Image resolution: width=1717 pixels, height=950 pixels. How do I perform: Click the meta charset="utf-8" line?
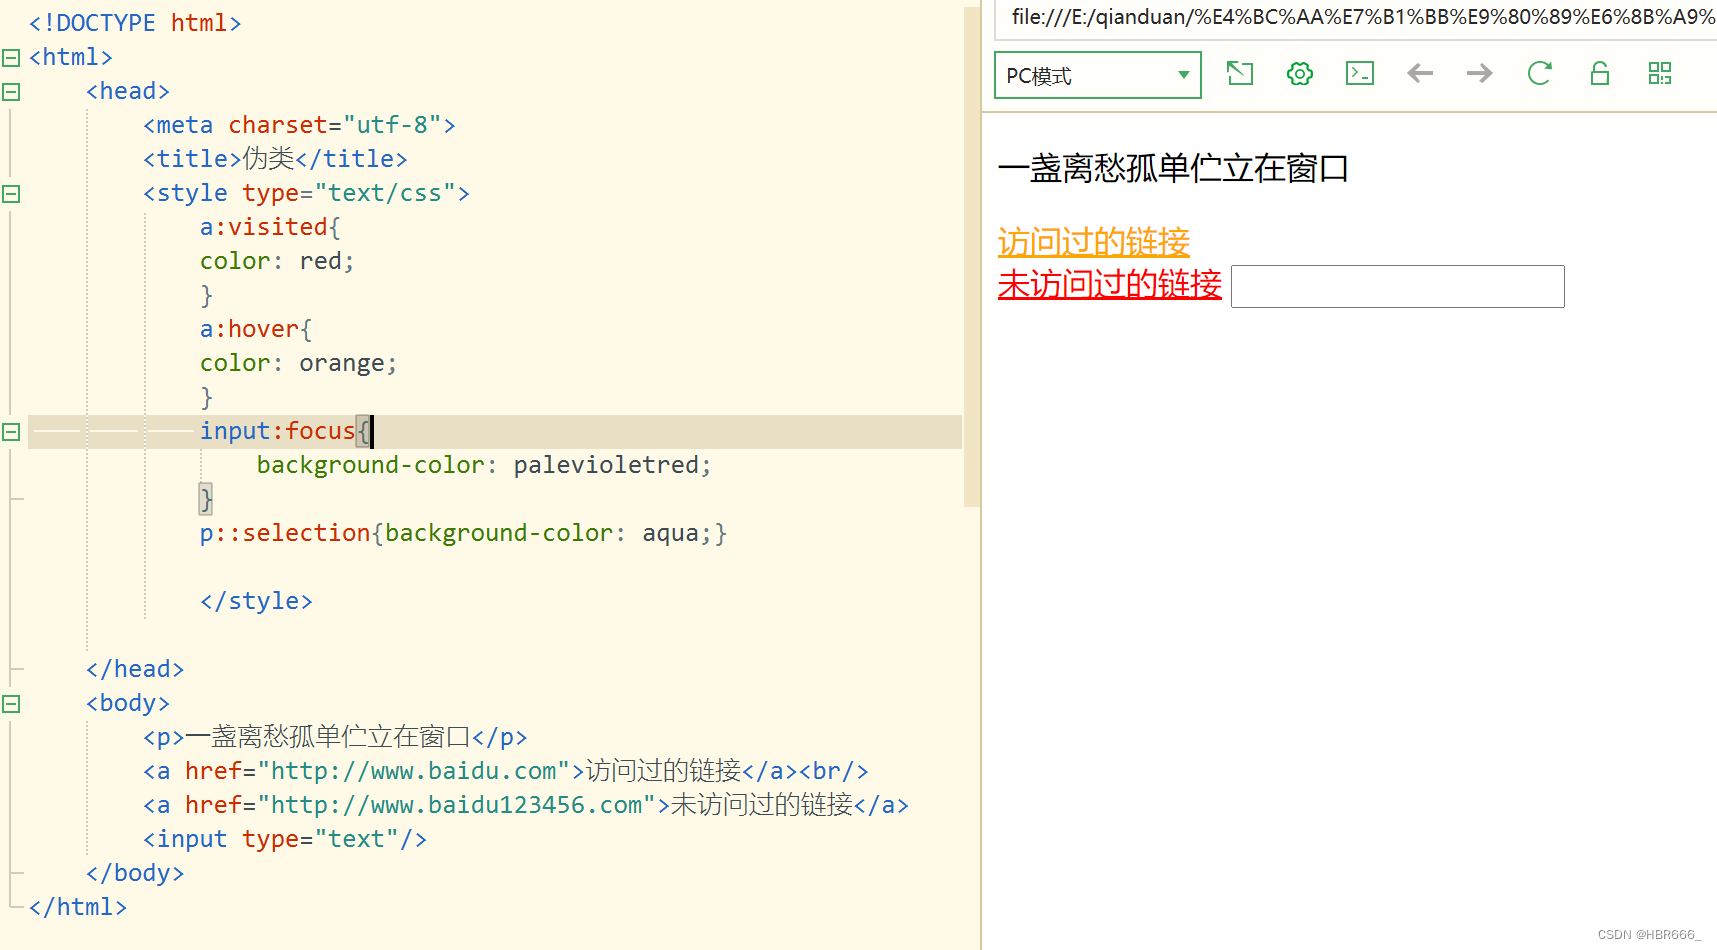point(299,125)
